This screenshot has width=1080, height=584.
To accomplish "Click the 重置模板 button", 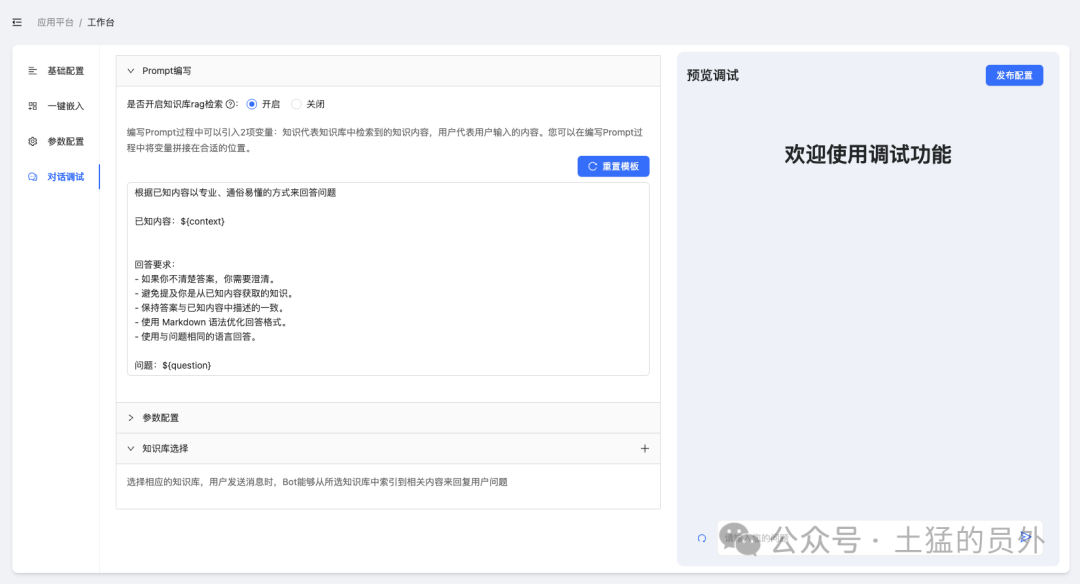I will pyautogui.click(x=613, y=166).
